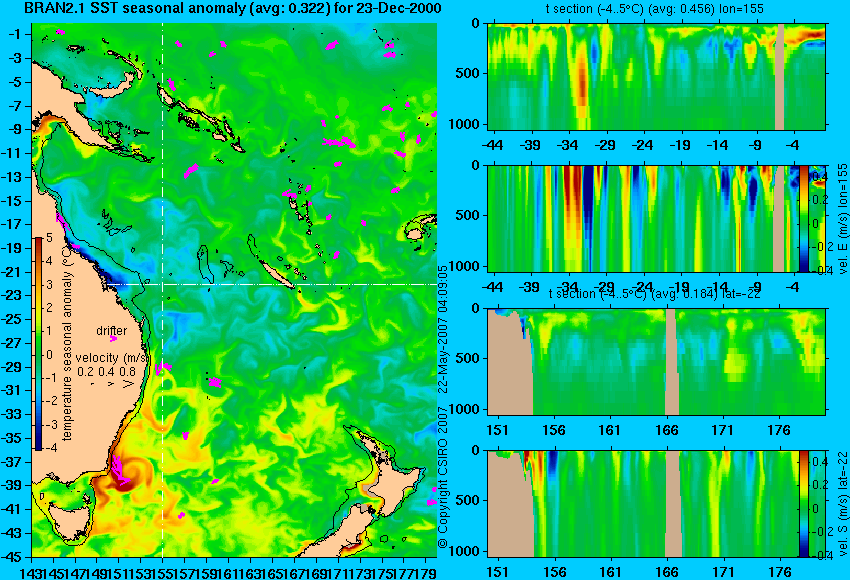The image size is (850, 580).
Task: Click the BRAN2.1 SST seasonal anomaly title
Action: click(233, 8)
